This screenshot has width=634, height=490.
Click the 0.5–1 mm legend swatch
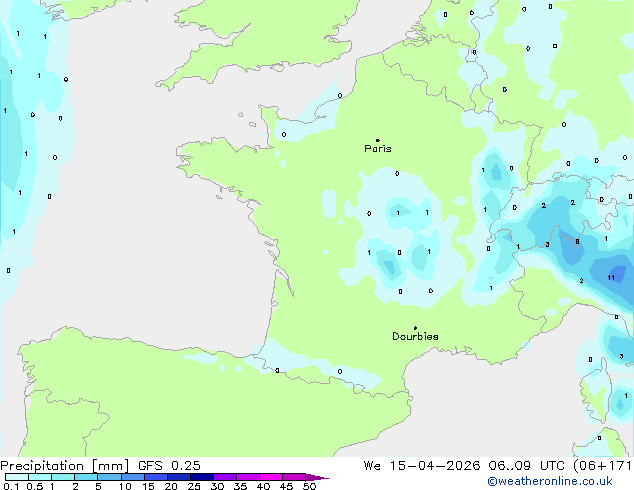click(x=40, y=477)
